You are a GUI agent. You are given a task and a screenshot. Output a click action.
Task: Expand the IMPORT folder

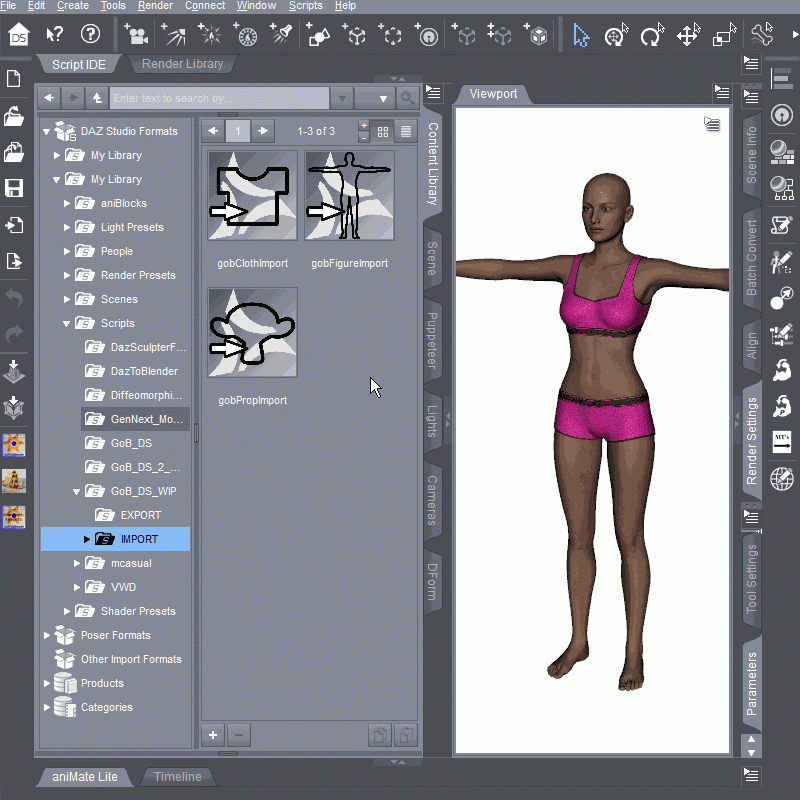pyautogui.click(x=87, y=539)
